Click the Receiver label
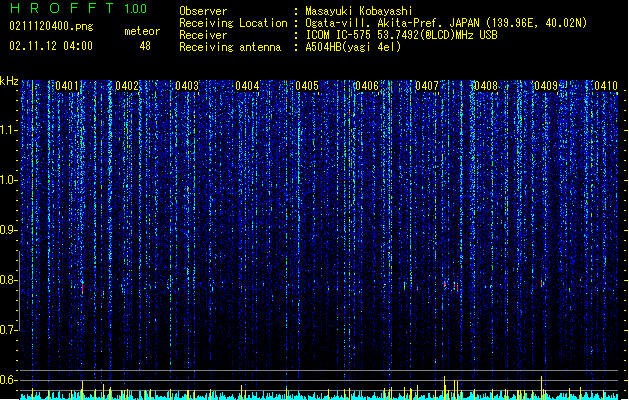This screenshot has width=629, height=400. (203, 35)
